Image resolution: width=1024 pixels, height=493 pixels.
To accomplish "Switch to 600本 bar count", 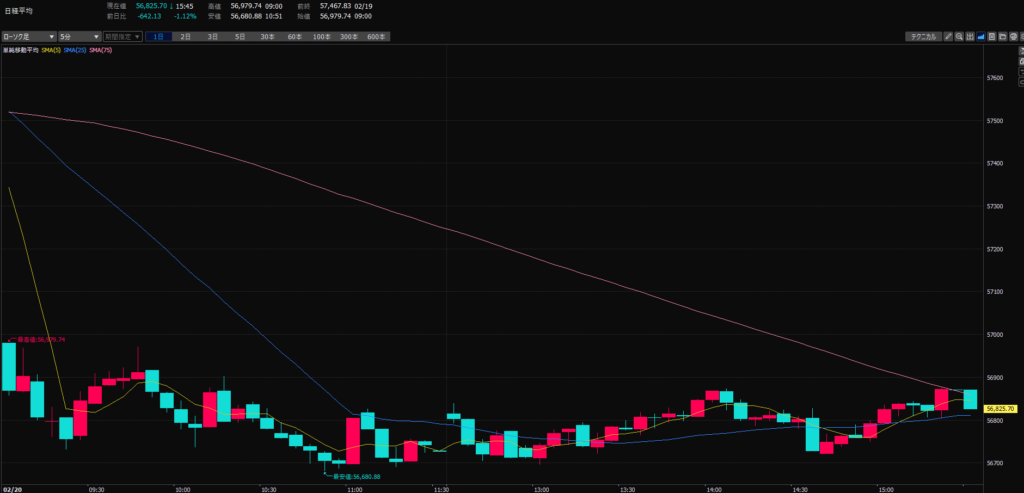I will coord(375,37).
